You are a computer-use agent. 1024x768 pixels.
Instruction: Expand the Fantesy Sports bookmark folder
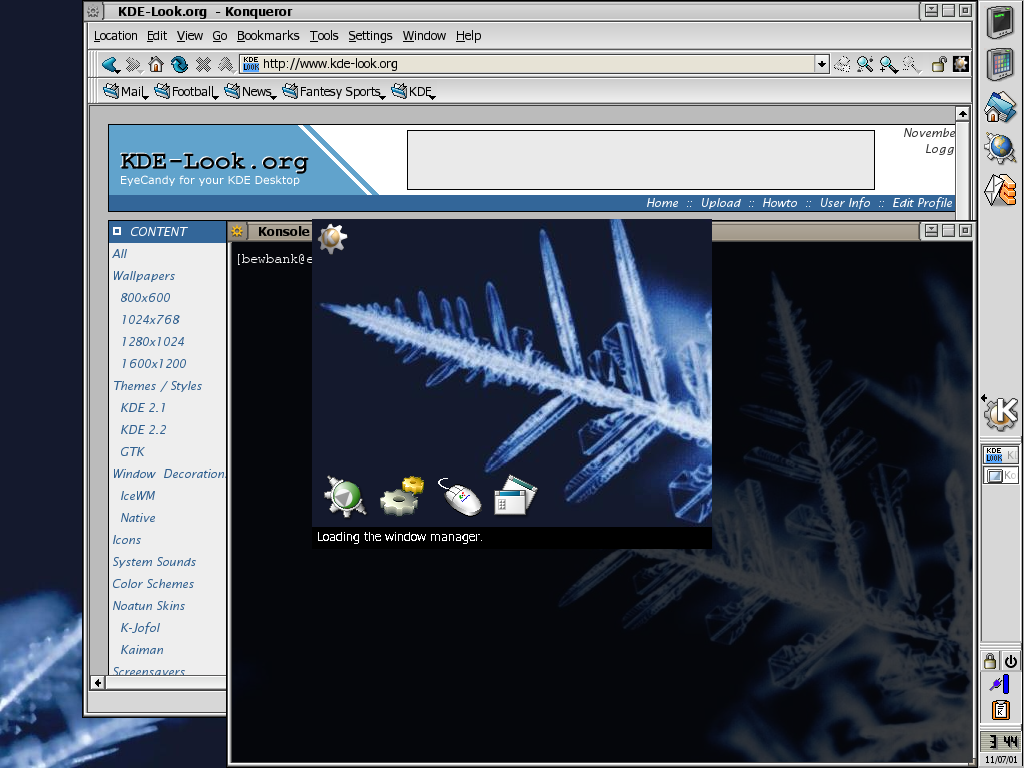(334, 91)
